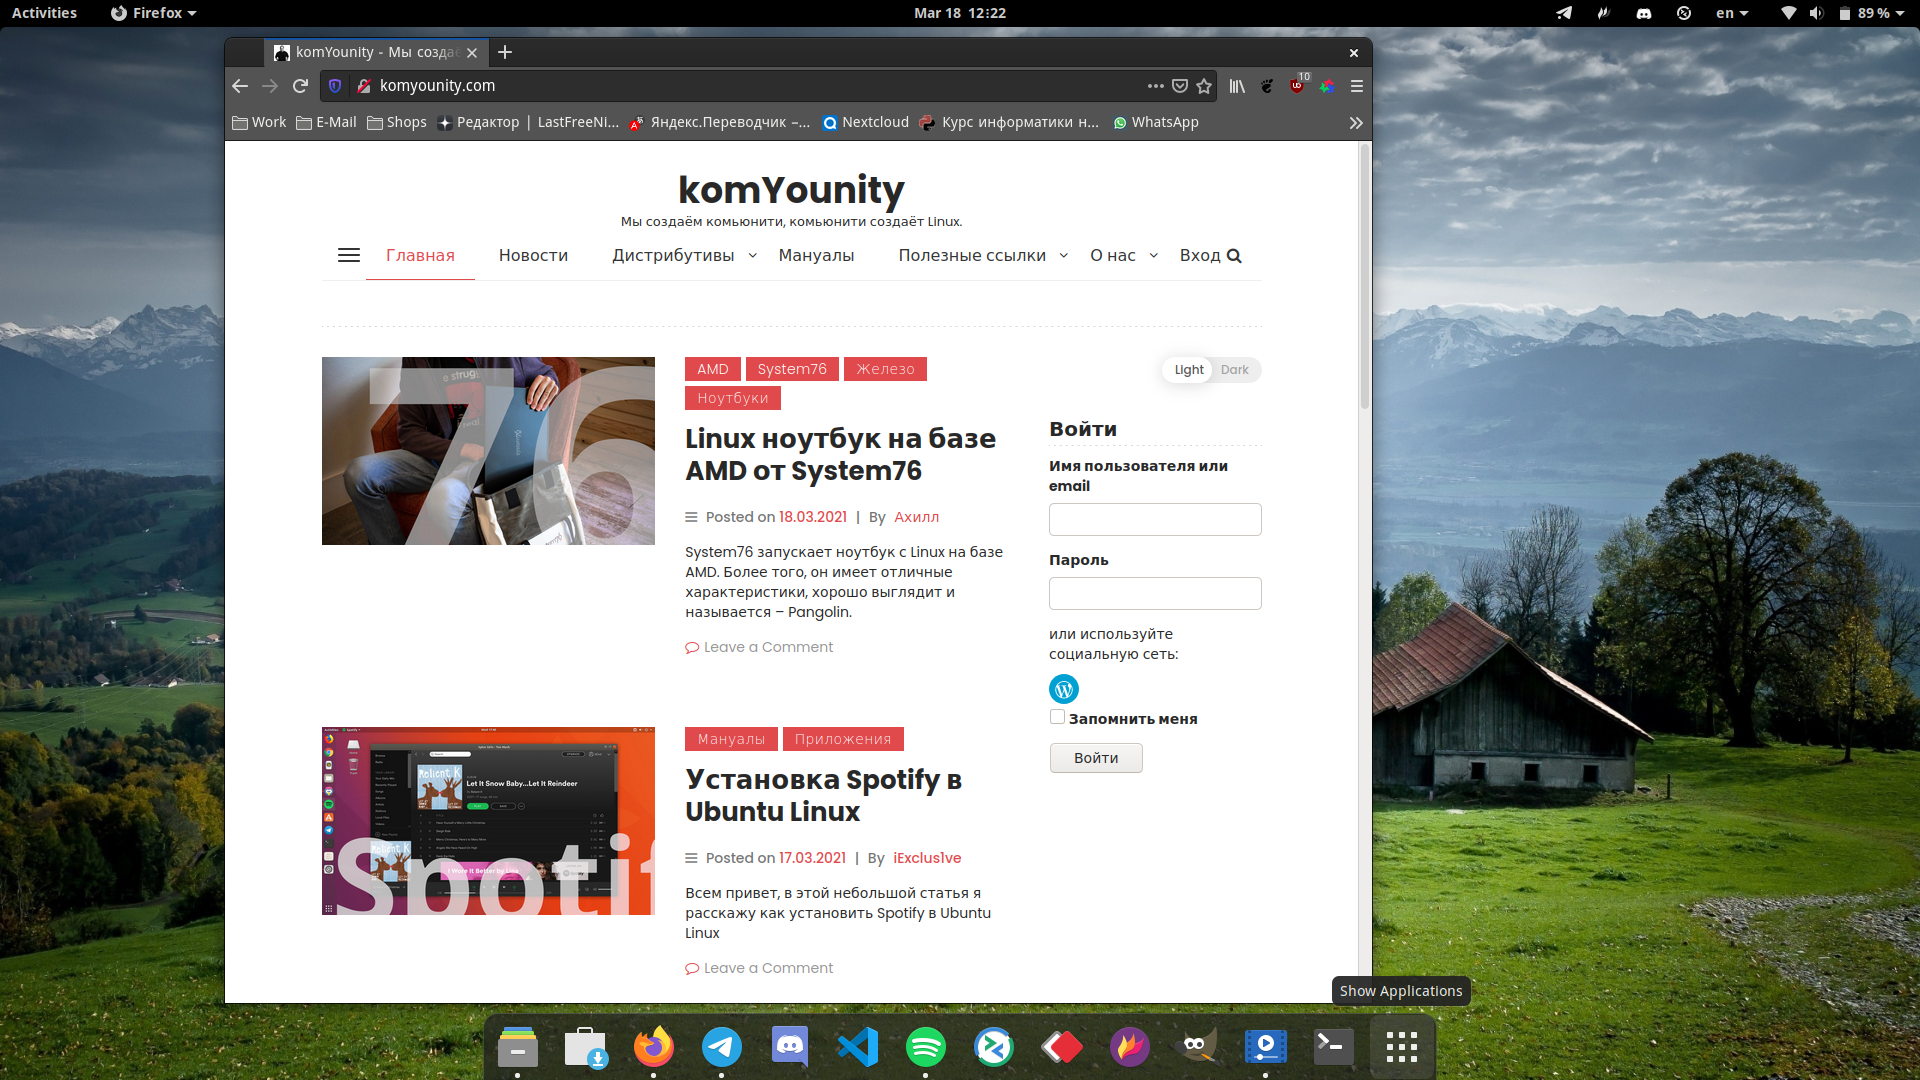
Task: Tick the 'Запомнить меня' checkbox
Action: coord(1057,717)
